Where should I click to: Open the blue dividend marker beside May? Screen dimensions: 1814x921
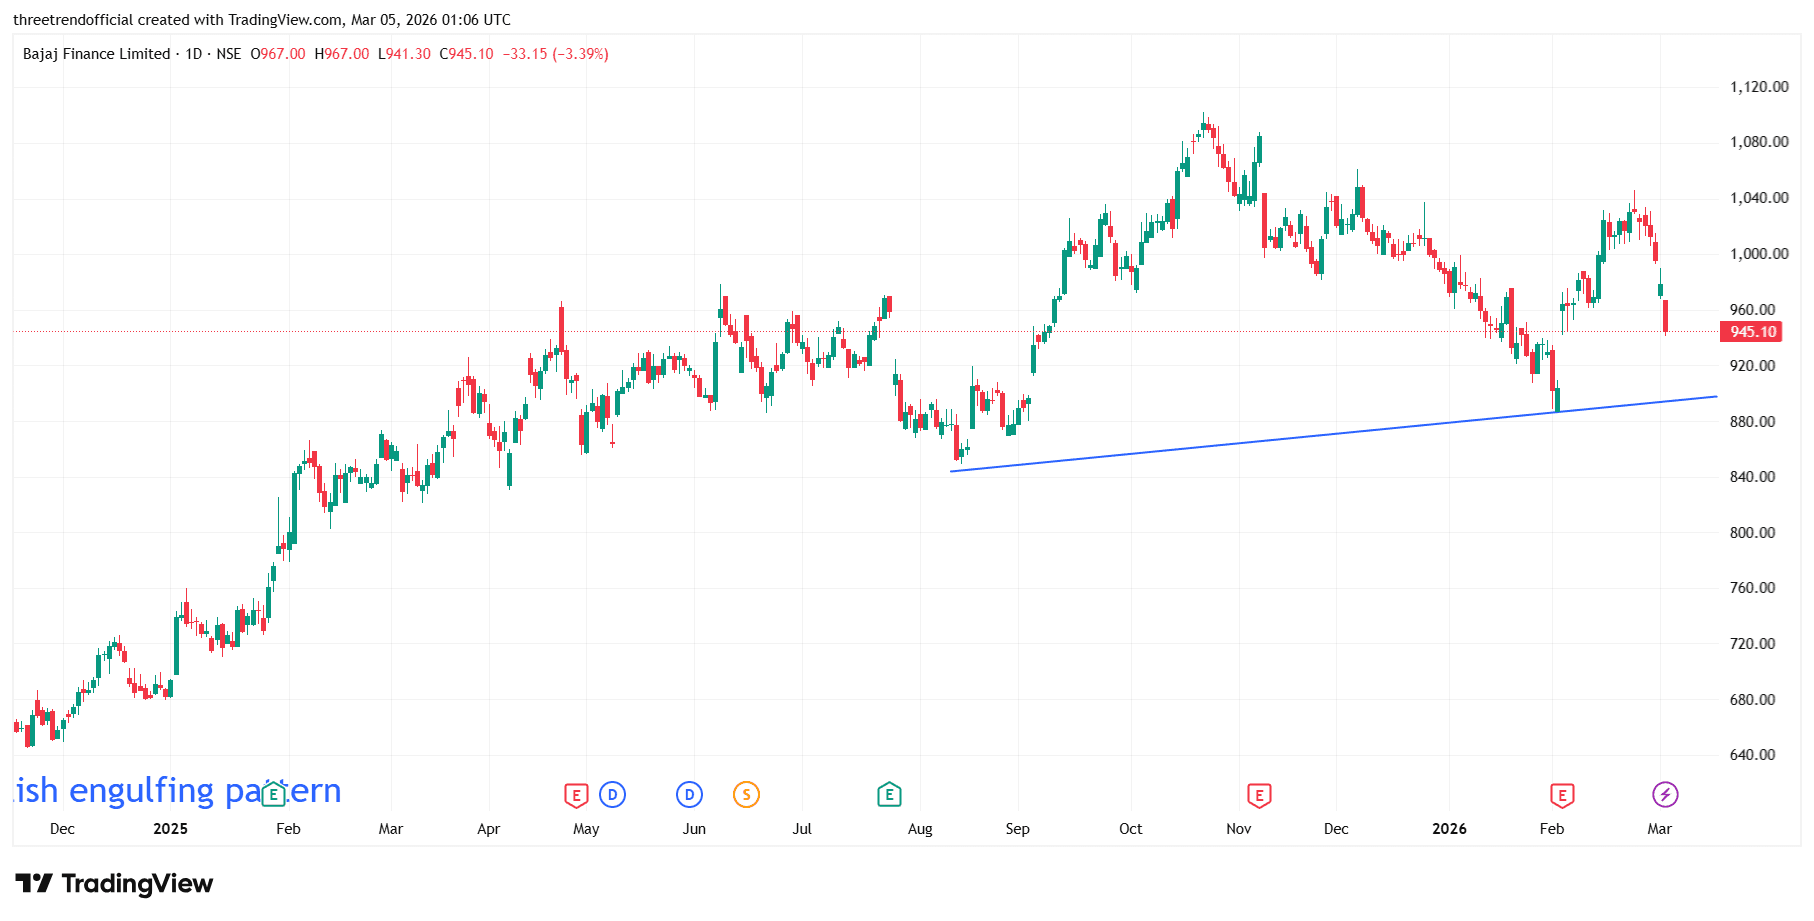(x=612, y=795)
